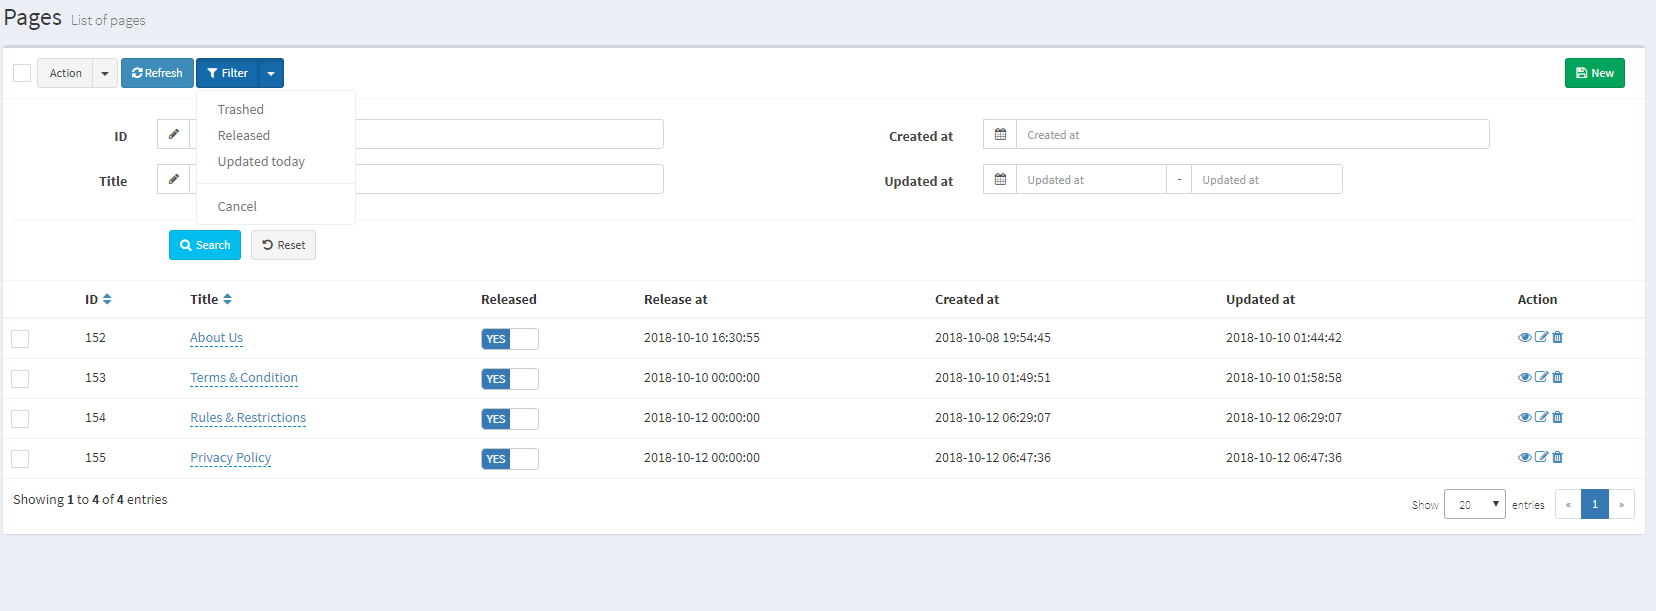Sort the table by Title column arrows

[x=228, y=299]
